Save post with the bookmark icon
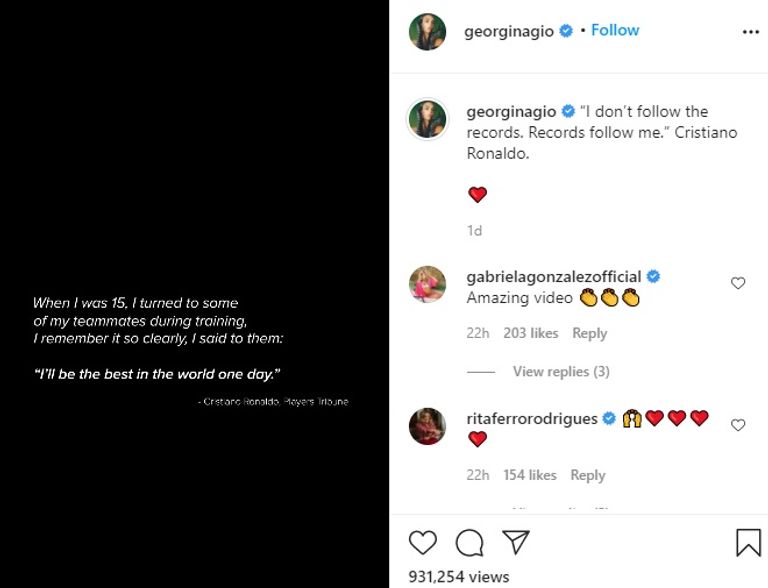 tap(748, 542)
